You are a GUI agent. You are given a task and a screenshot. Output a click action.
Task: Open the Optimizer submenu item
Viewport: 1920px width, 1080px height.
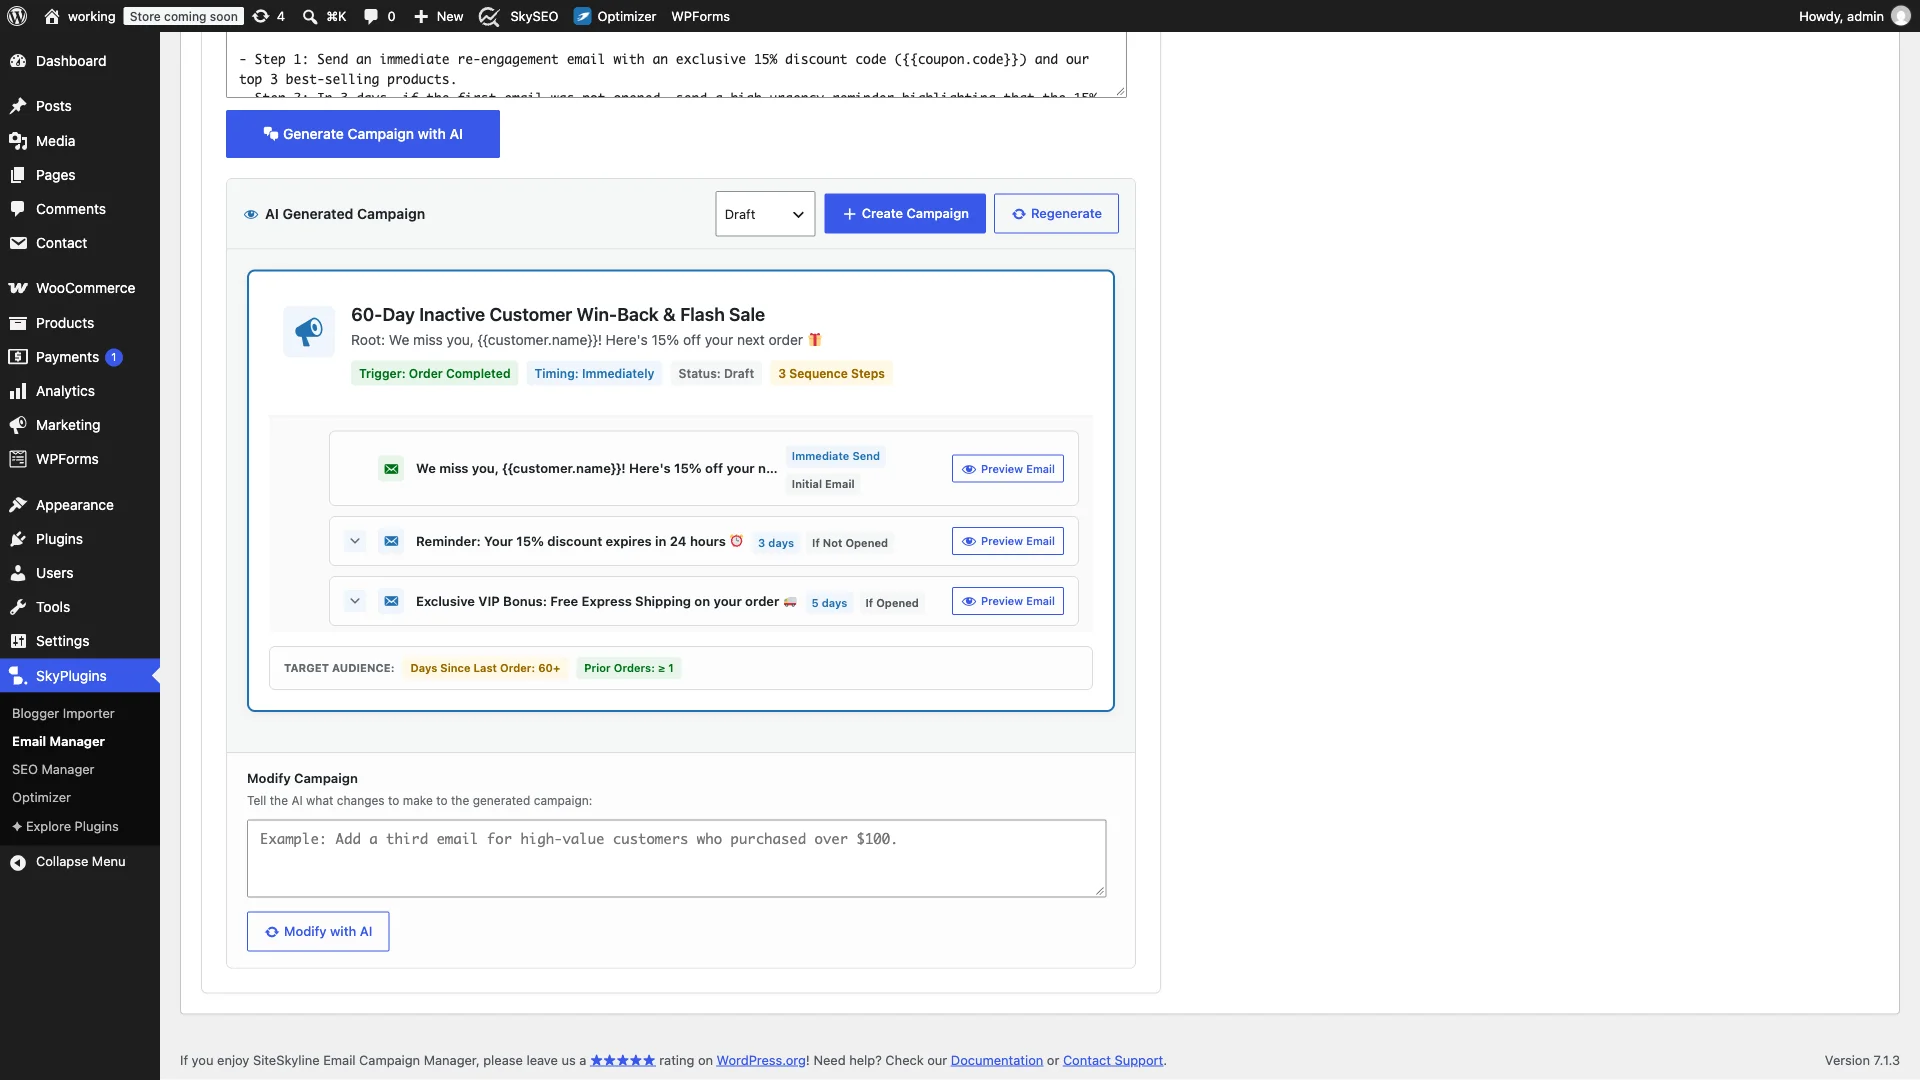(41, 797)
